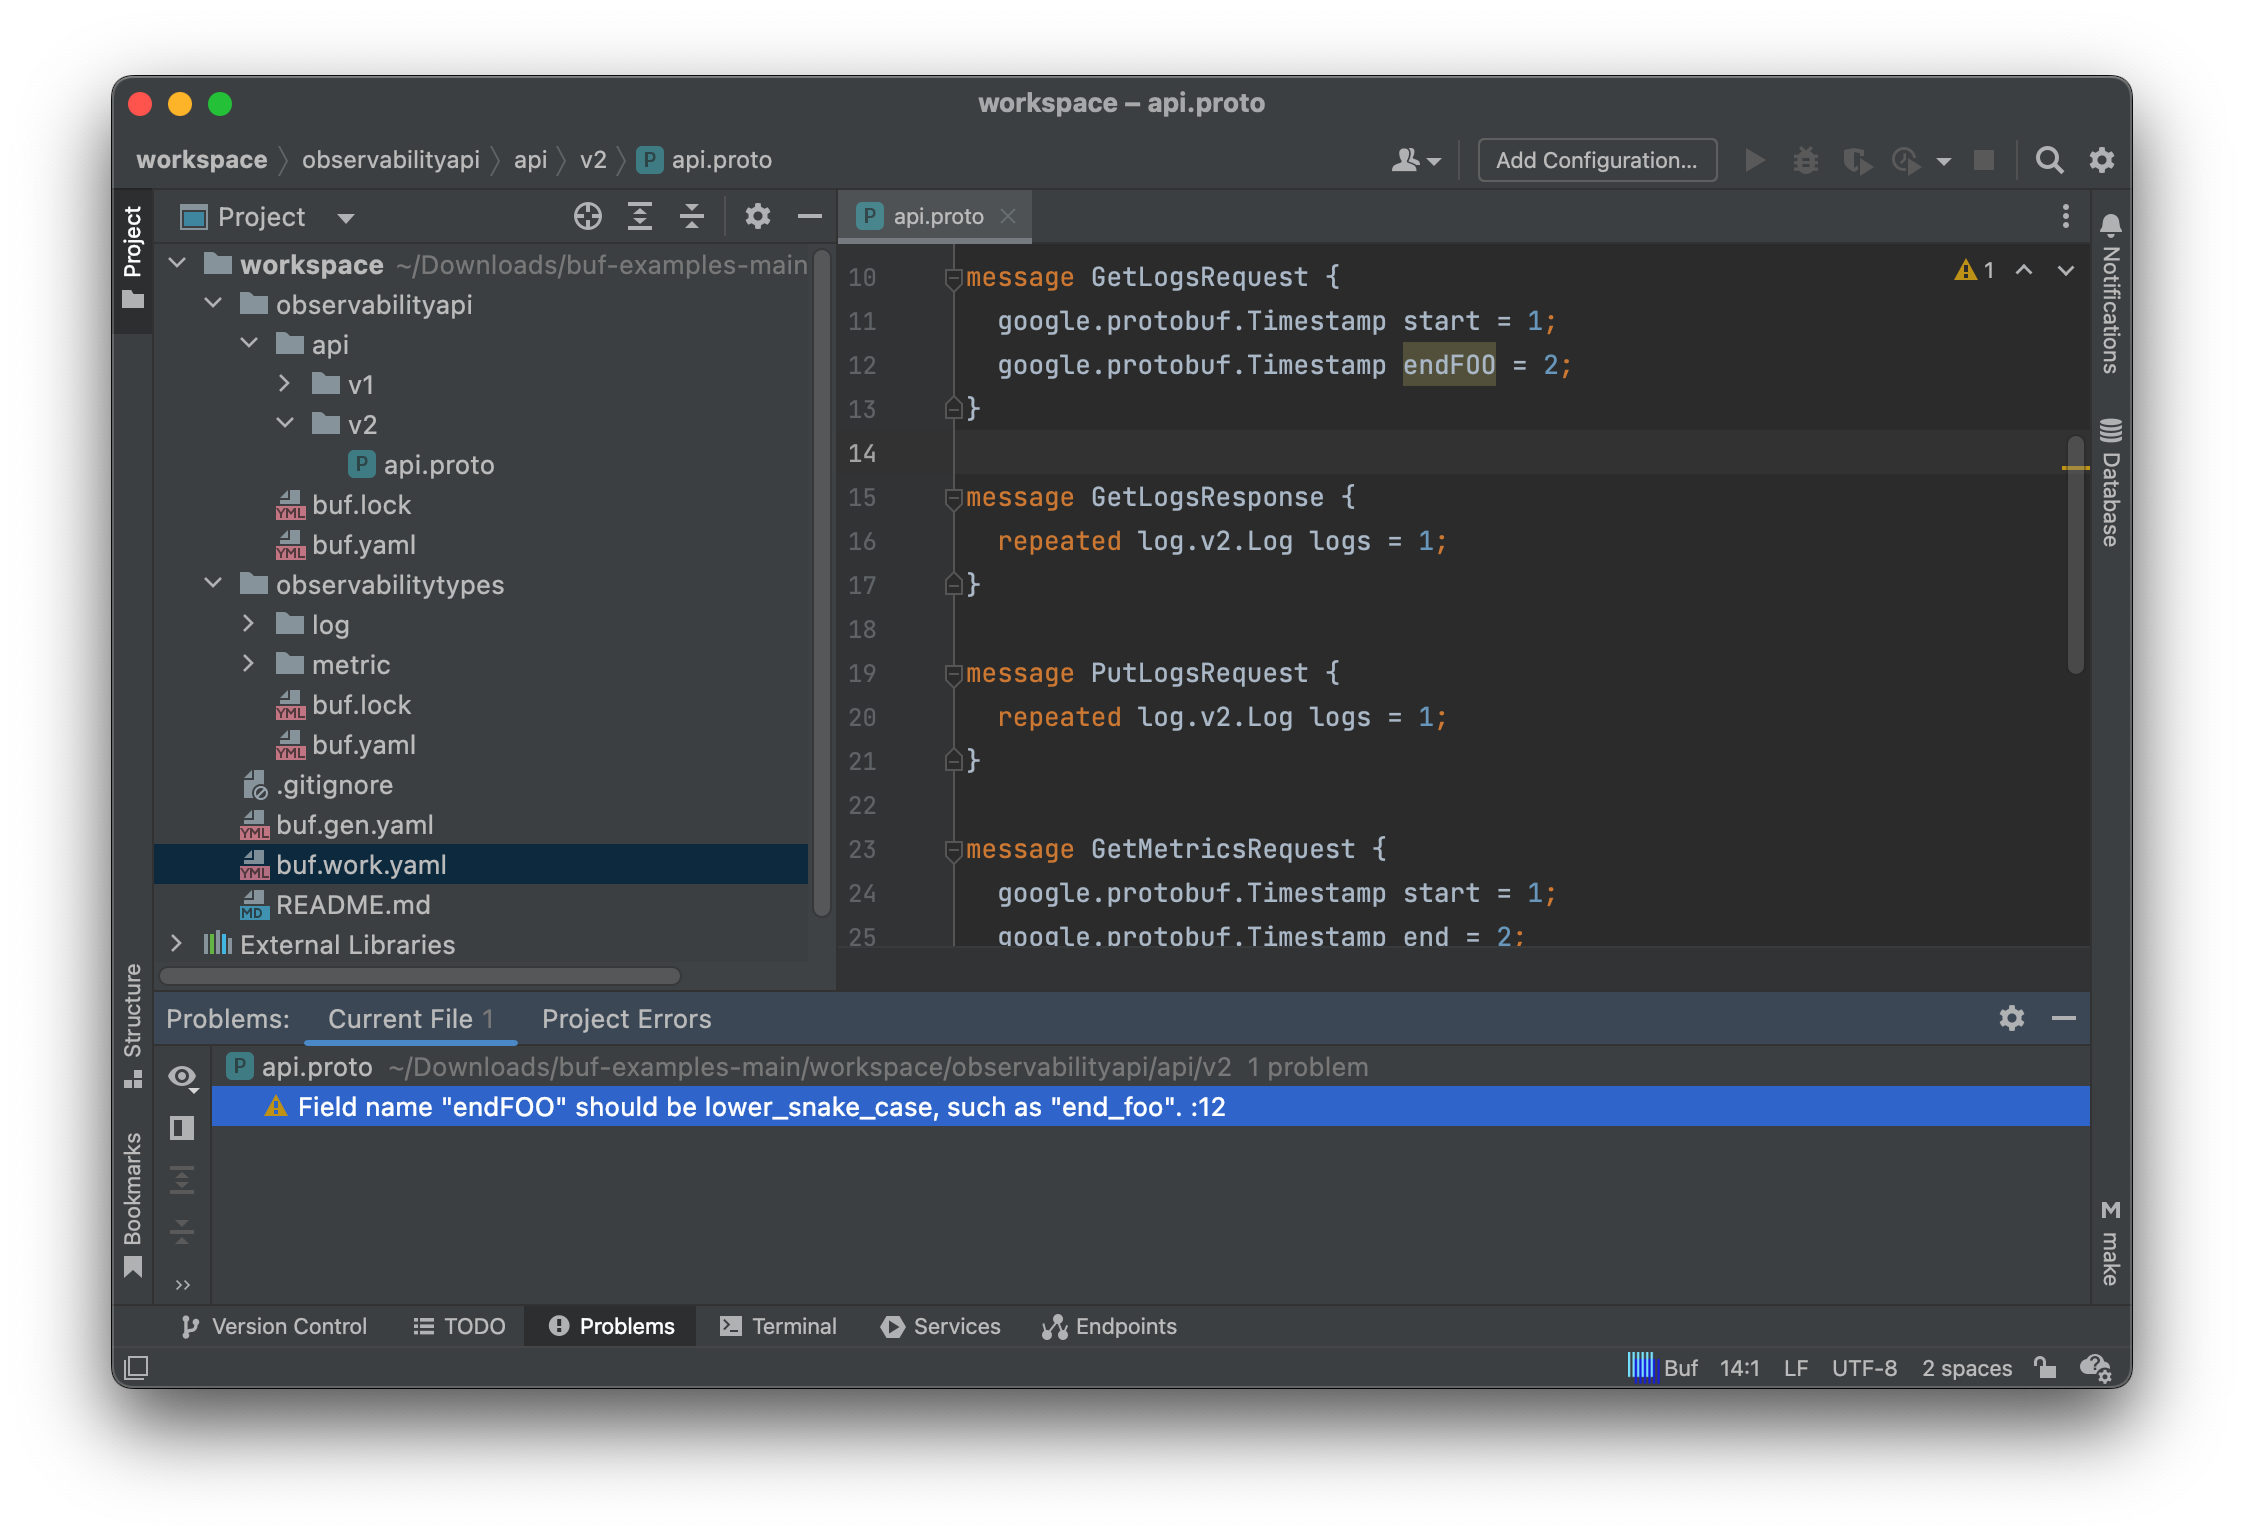
Task: Switch to the Project Errors tab
Action: pos(626,1018)
